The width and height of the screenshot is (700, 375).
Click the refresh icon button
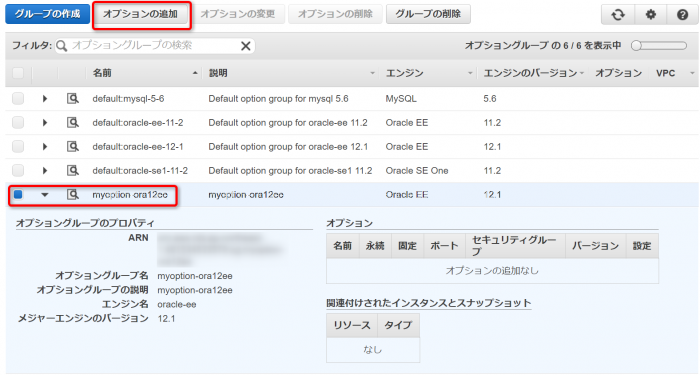point(618,15)
